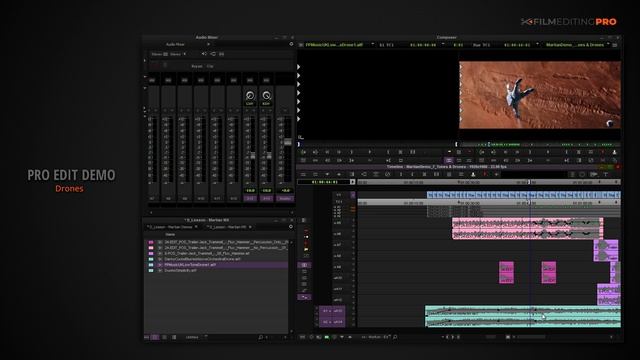Toggle the loop playback icon in Audio Mixer

[x=213, y=54]
